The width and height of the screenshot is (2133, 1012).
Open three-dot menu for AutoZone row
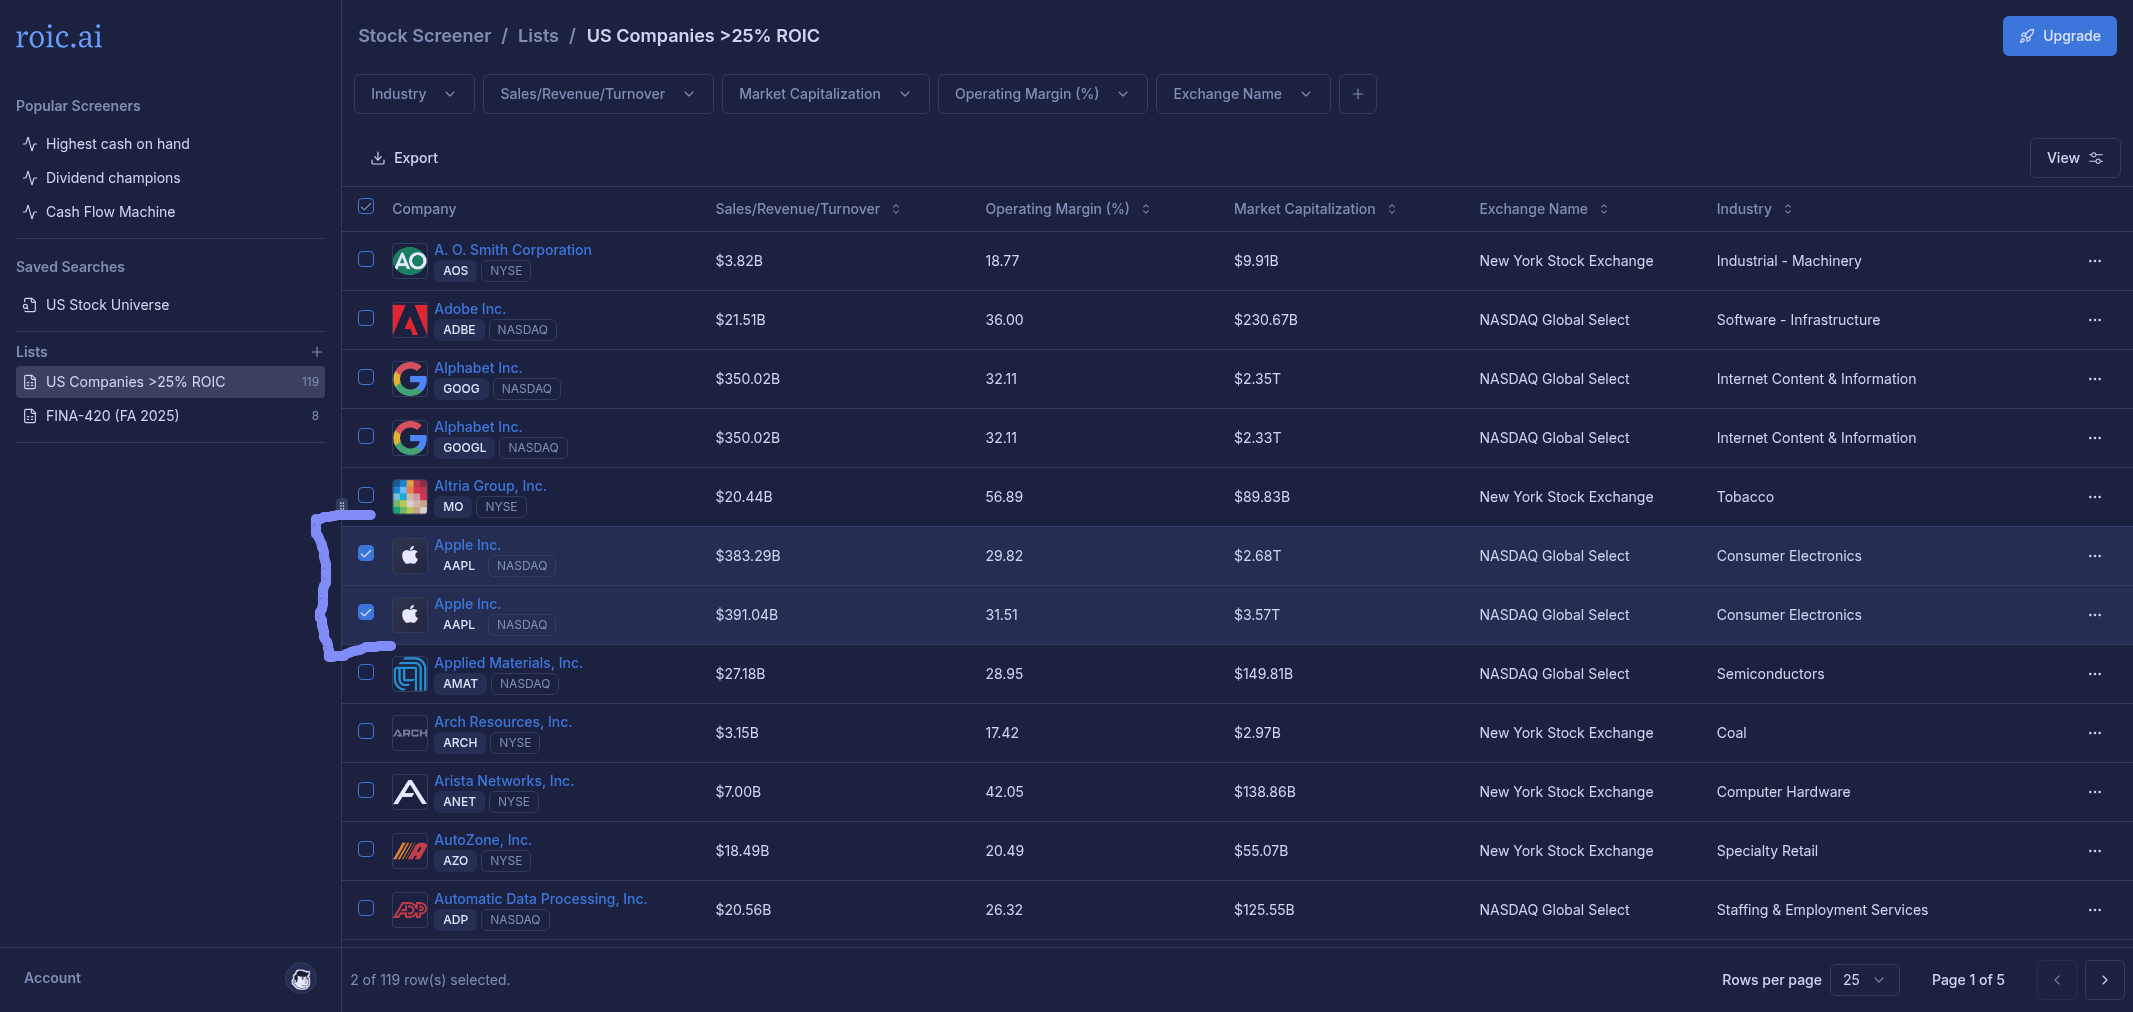tap(2094, 851)
